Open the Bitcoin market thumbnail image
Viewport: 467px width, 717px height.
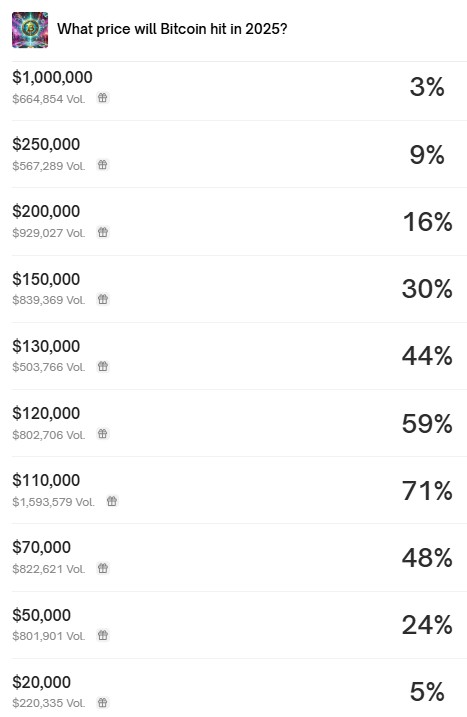click(30, 30)
